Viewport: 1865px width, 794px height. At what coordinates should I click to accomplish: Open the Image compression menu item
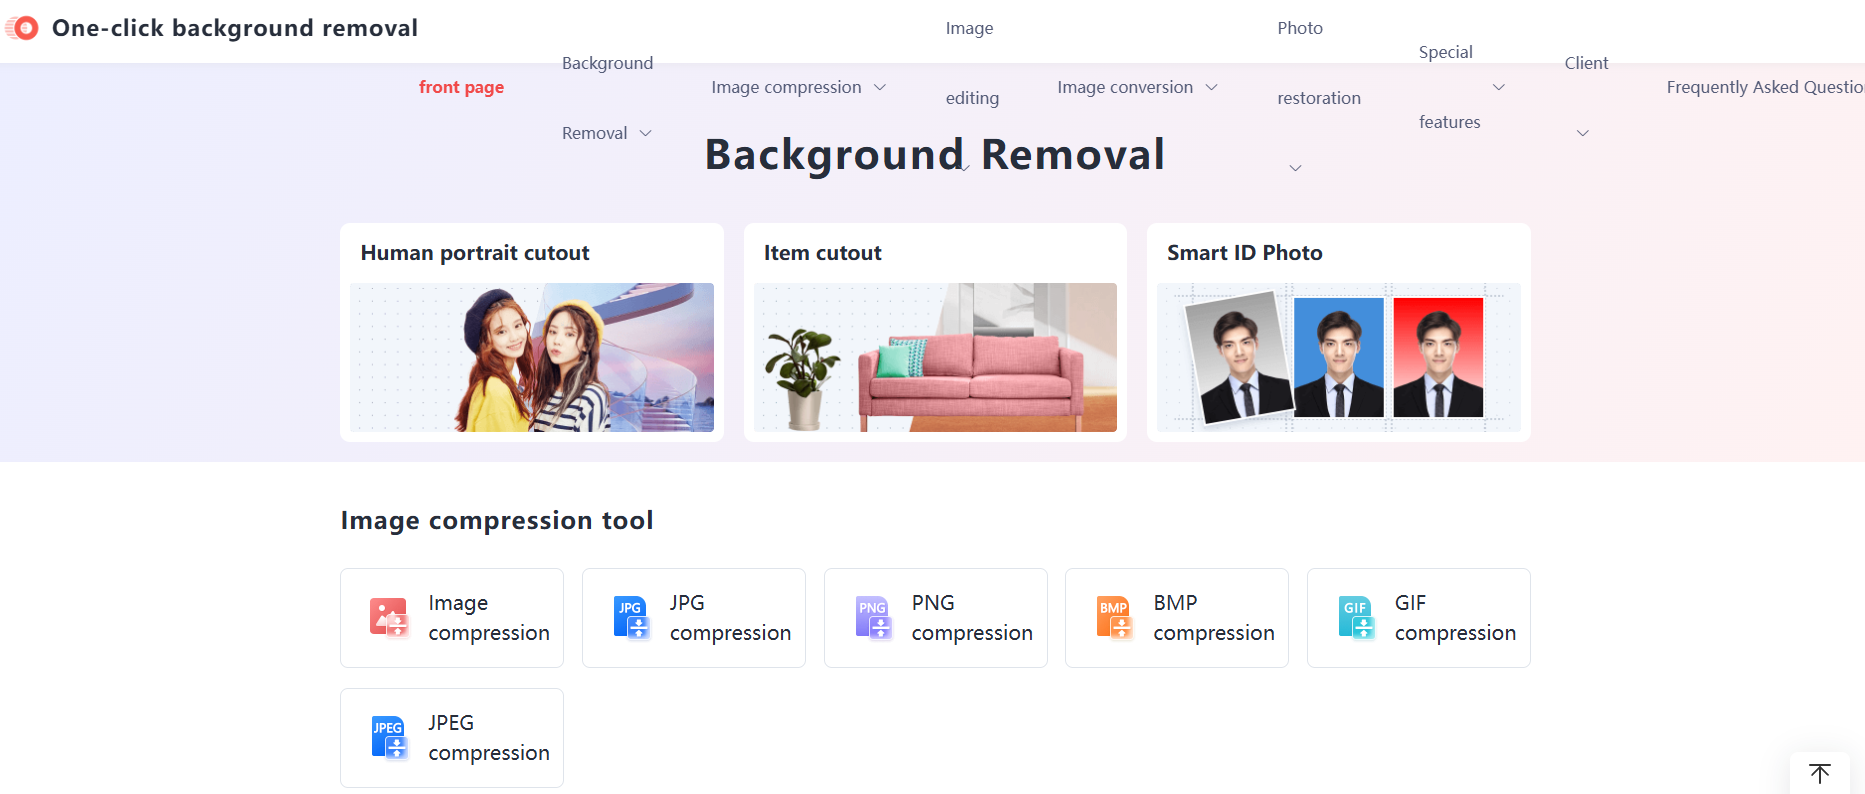[786, 87]
